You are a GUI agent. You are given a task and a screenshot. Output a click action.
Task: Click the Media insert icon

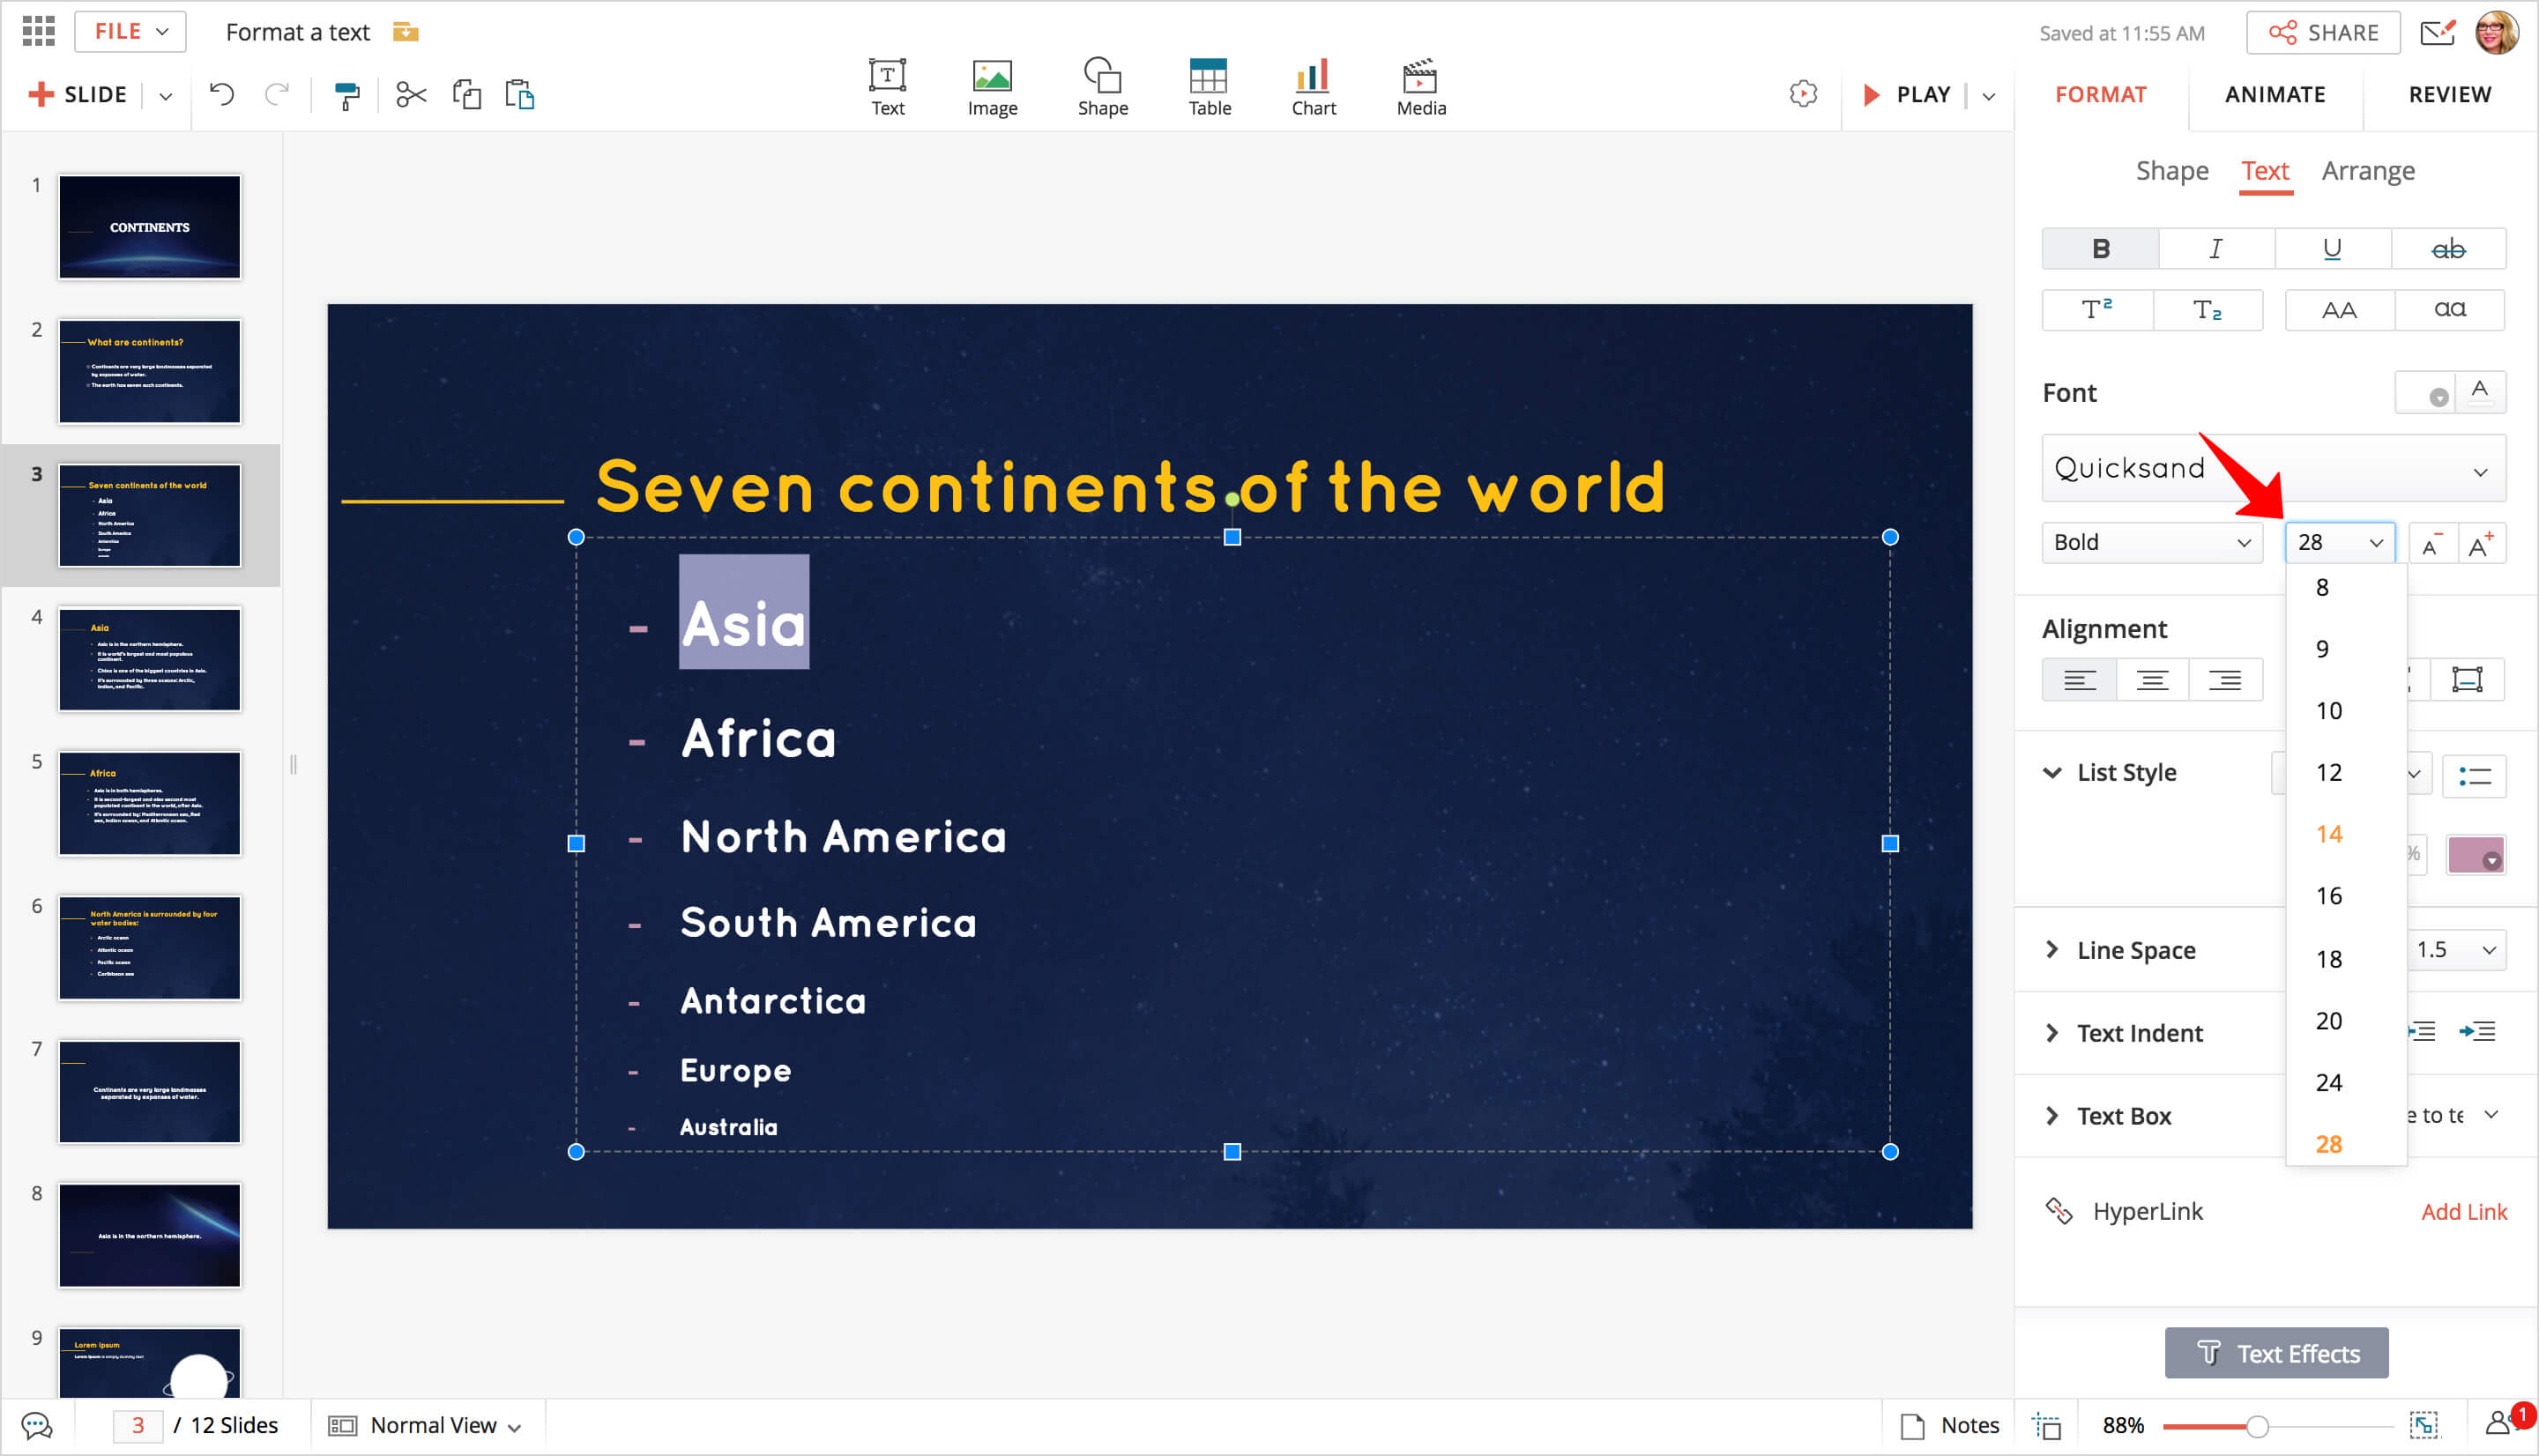point(1420,87)
